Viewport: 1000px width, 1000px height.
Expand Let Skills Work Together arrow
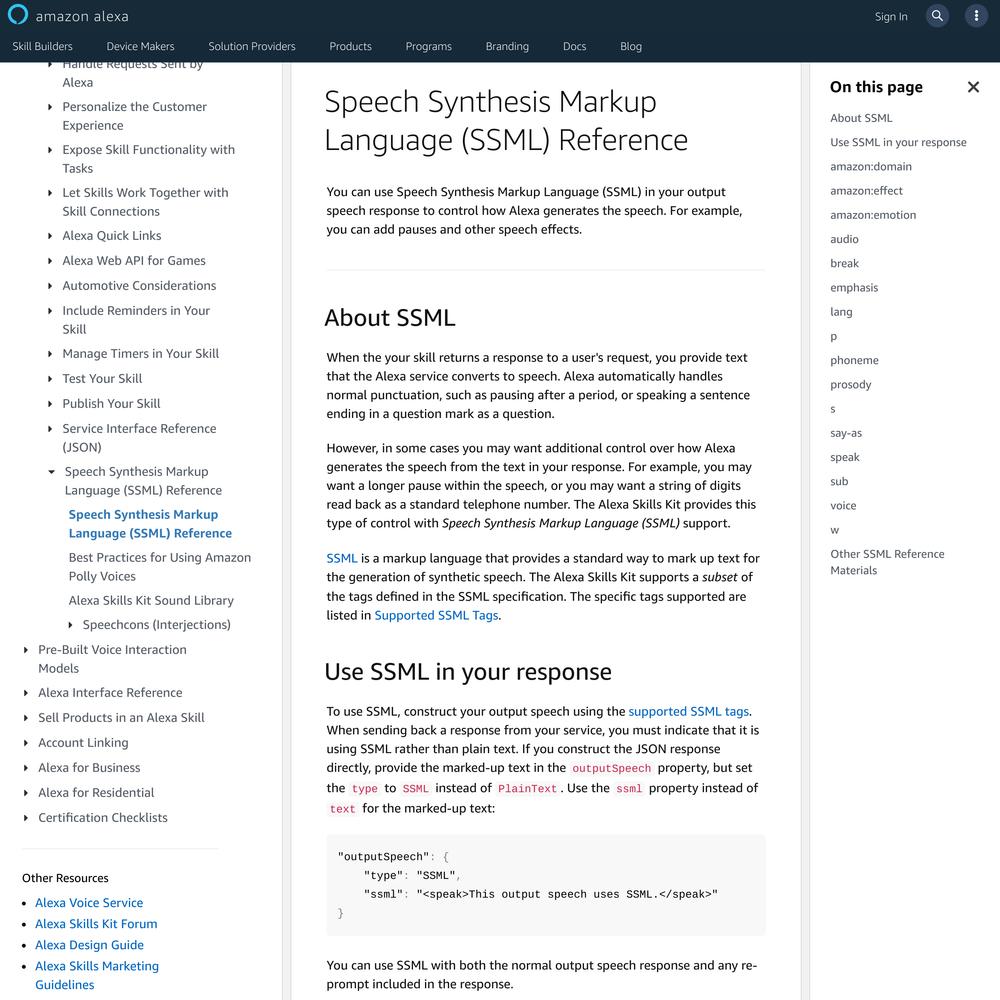pyautogui.click(x=50, y=193)
